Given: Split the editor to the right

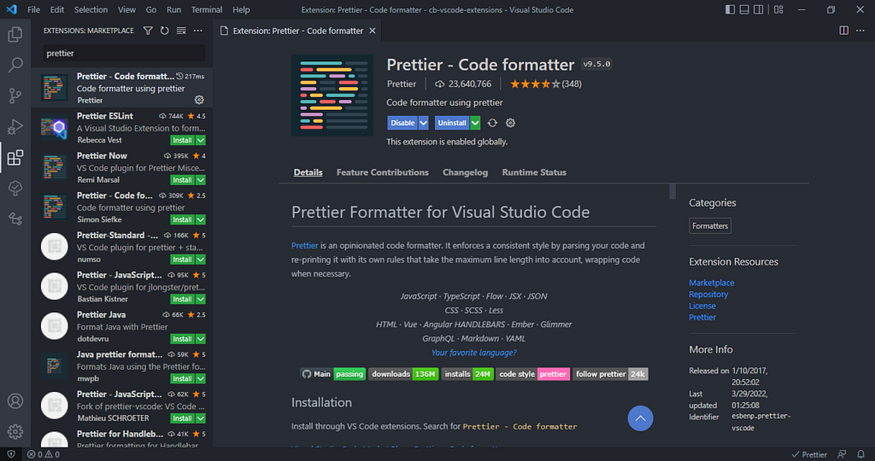Looking at the screenshot, I should click(x=844, y=31).
